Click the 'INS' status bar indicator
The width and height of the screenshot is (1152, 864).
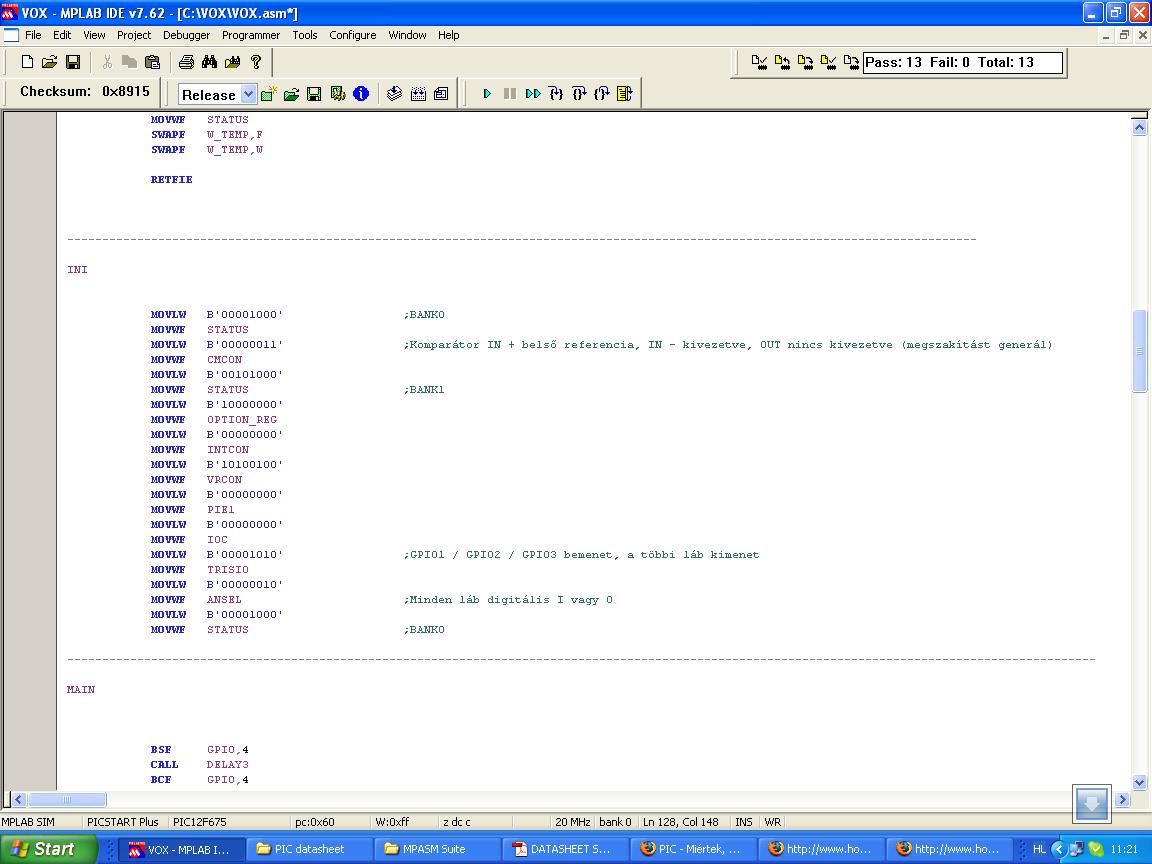(744, 822)
